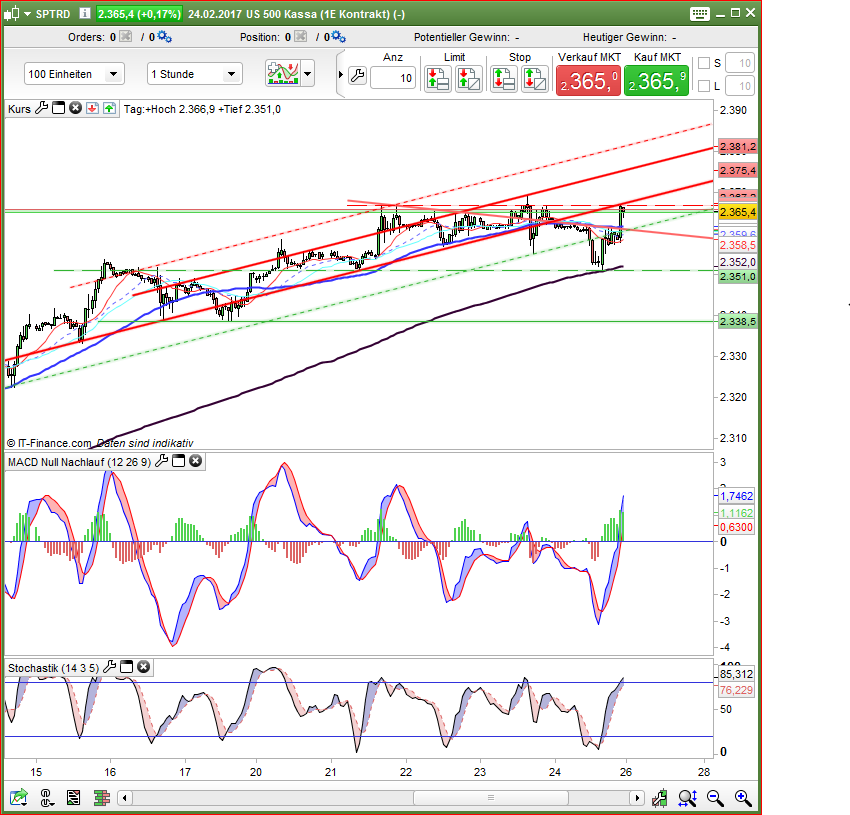Click the Kauf MKT buy button
The width and height of the screenshot is (850, 815).
pos(656,81)
